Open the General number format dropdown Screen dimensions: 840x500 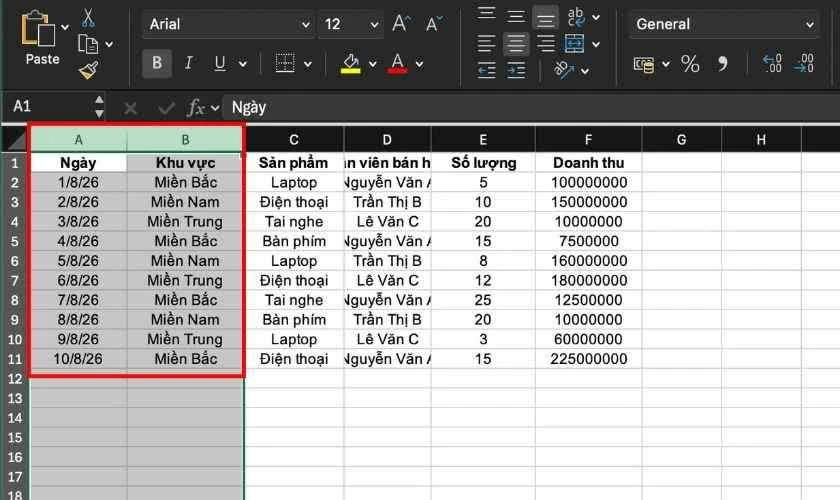pyautogui.click(x=724, y=24)
